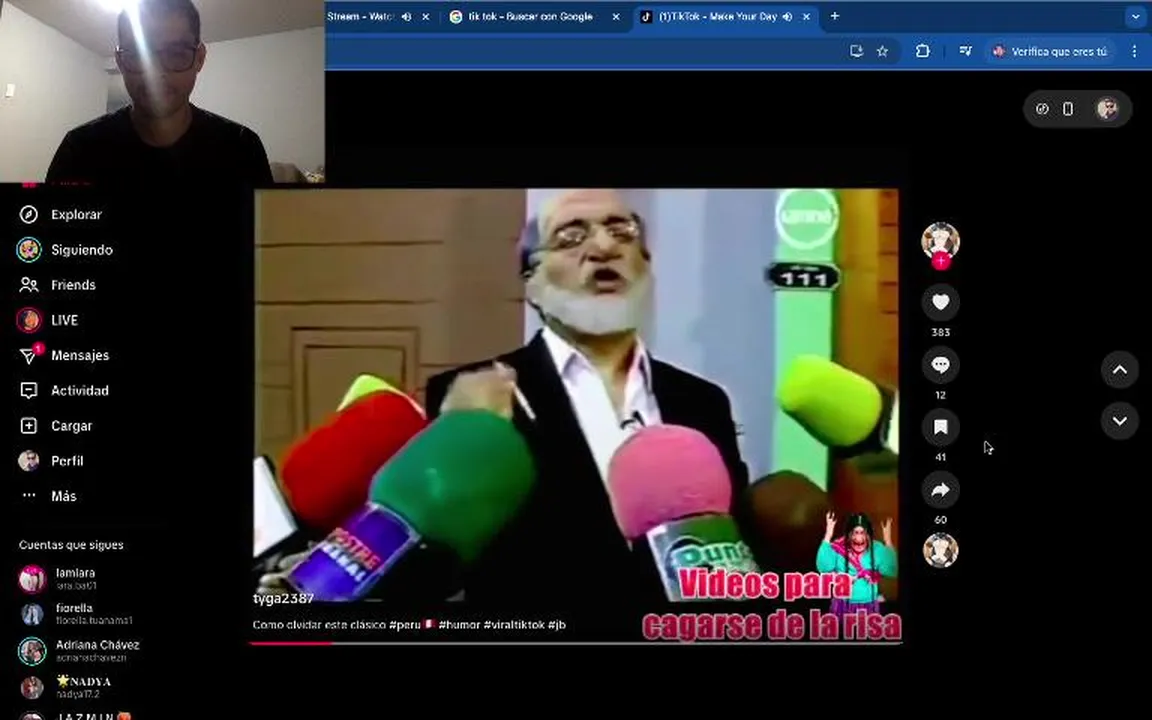Screen dimensions: 1152x720
Task: Click the tyga2387 username link
Action: click(284, 599)
